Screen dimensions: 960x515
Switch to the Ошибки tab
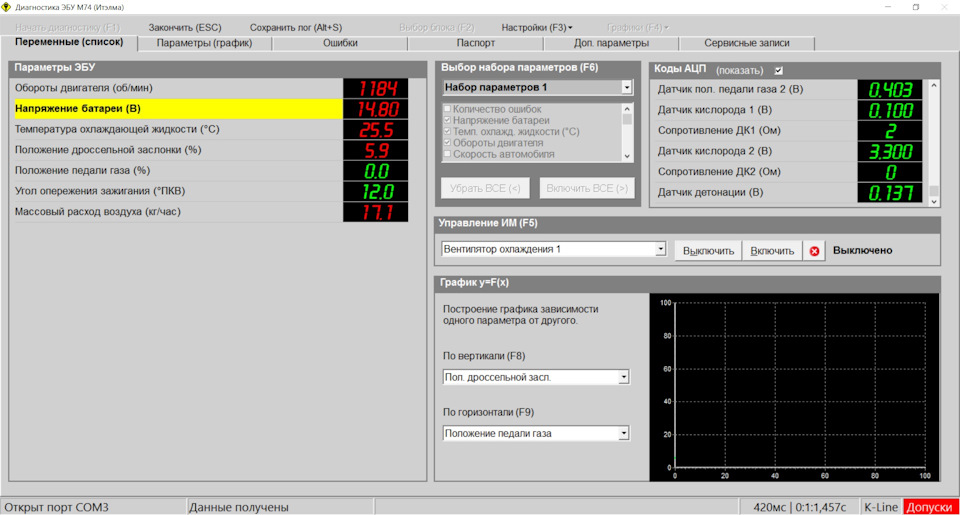340,43
